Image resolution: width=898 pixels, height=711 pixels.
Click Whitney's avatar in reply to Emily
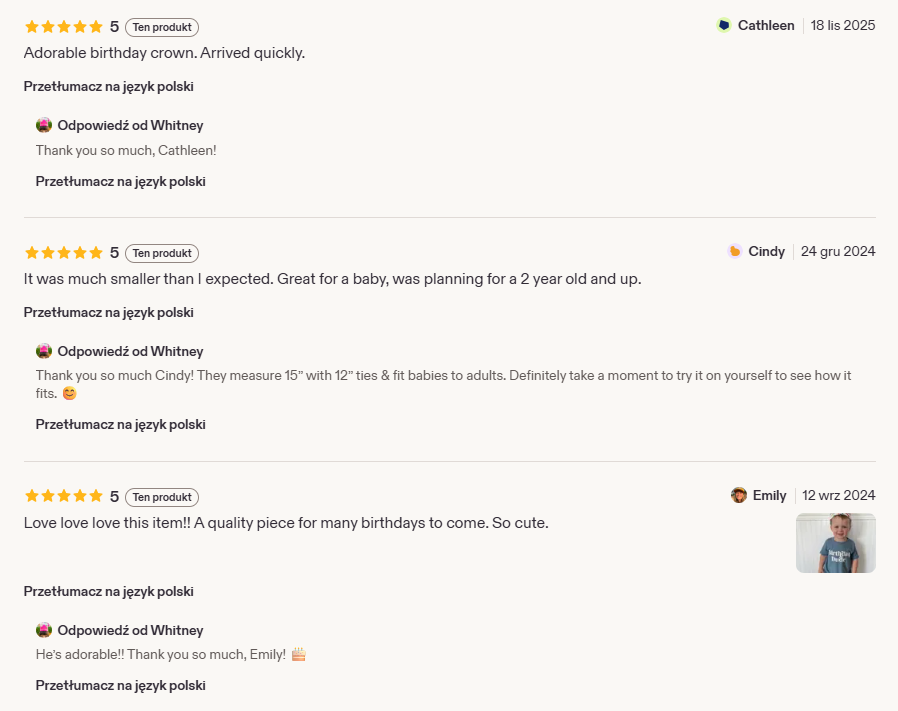[44, 631]
